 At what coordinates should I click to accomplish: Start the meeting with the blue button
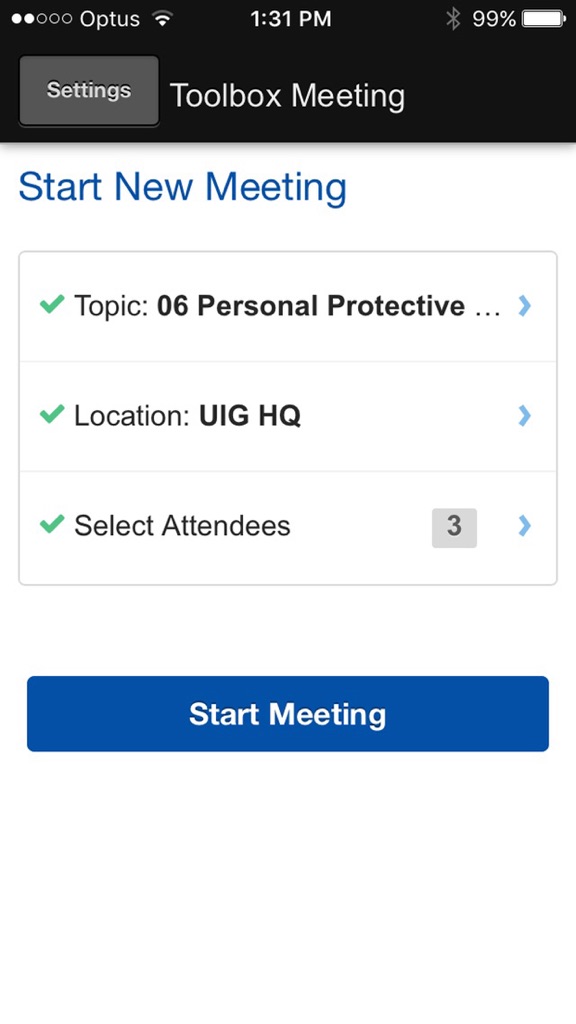click(x=287, y=713)
